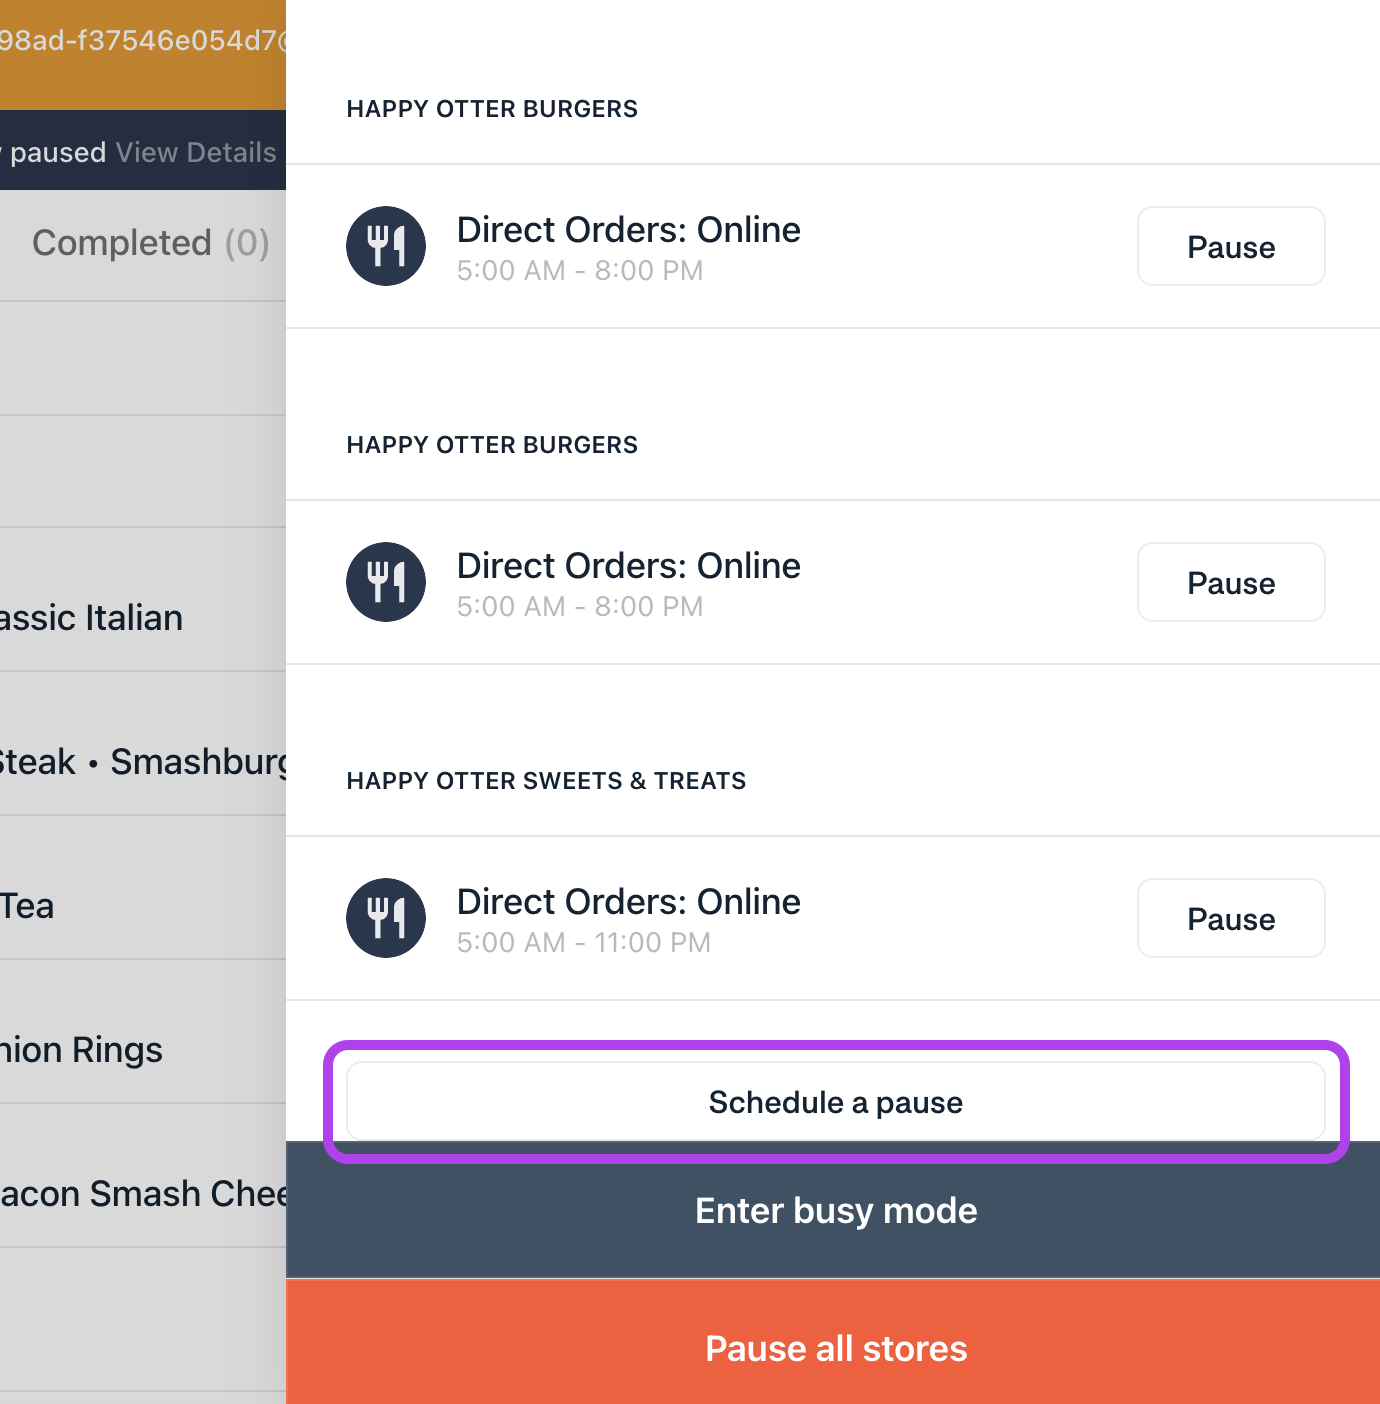Click the 5:00 AM - 11:00 PM hours text
Screen dimensions: 1380x1404
(583, 943)
